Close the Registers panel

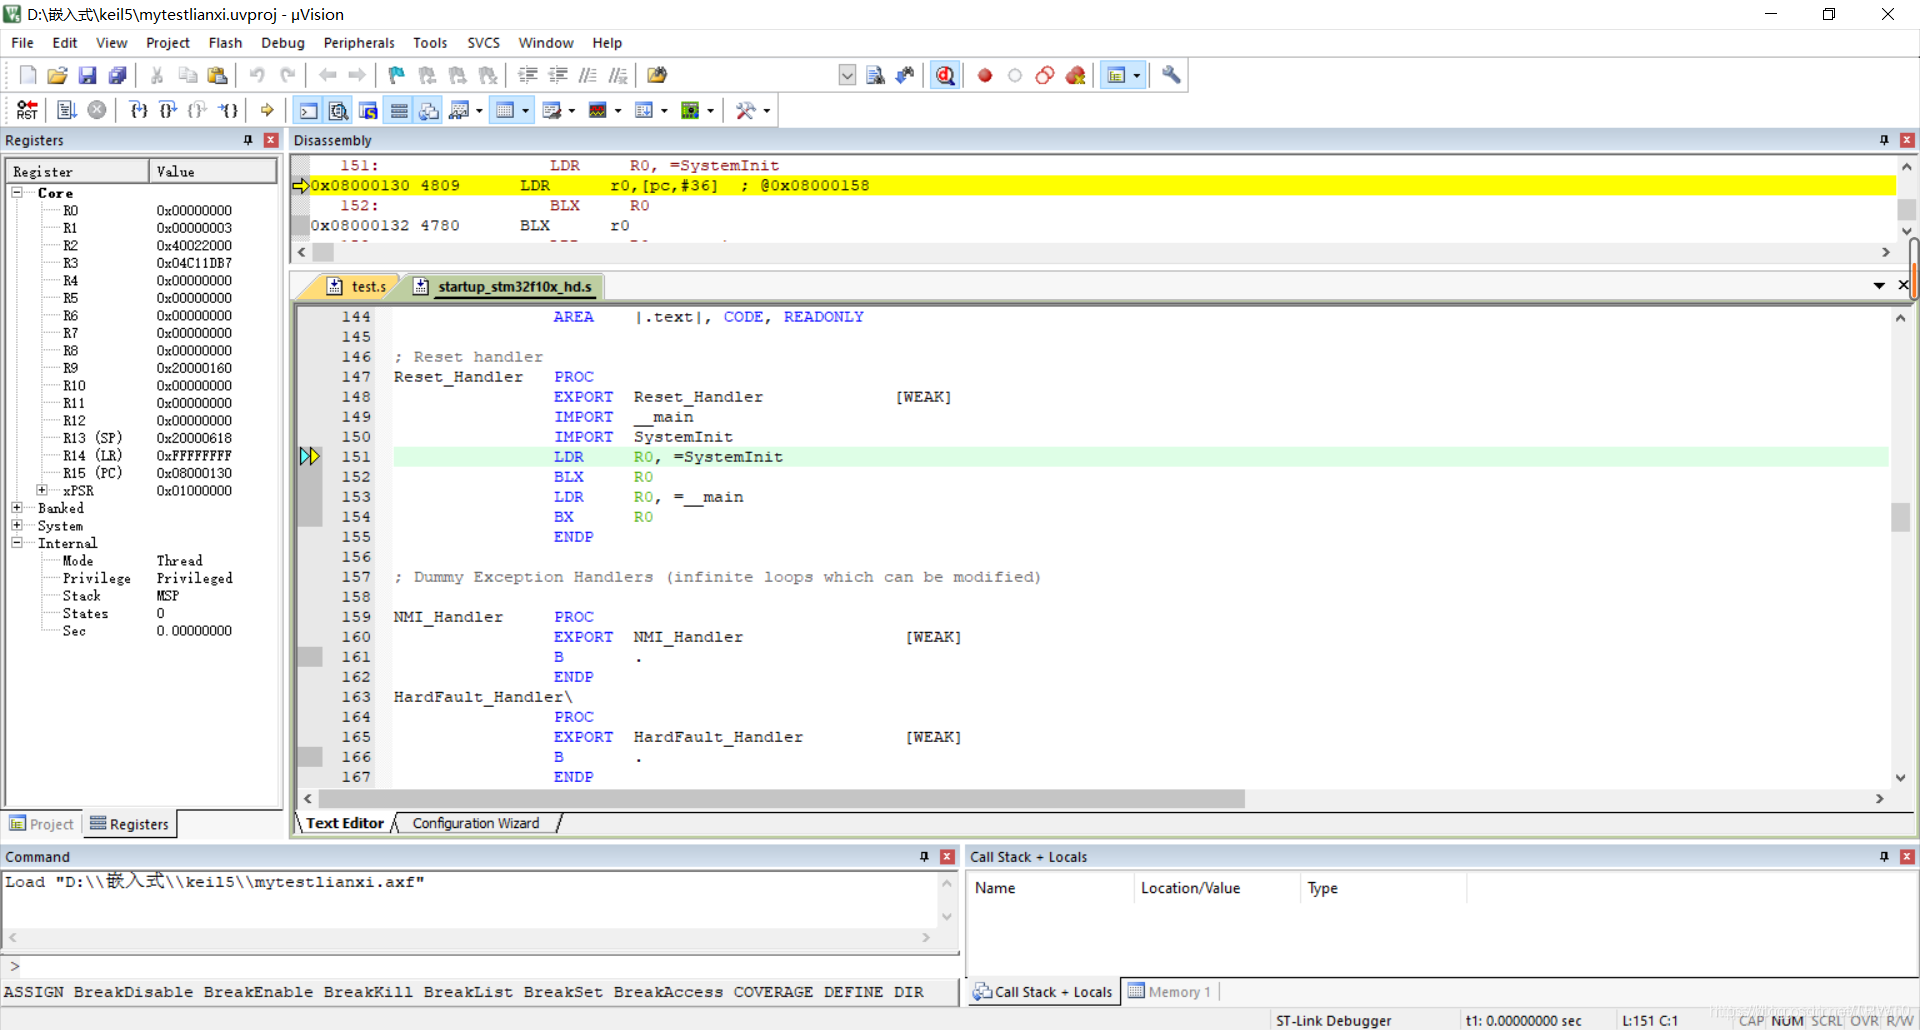270,140
